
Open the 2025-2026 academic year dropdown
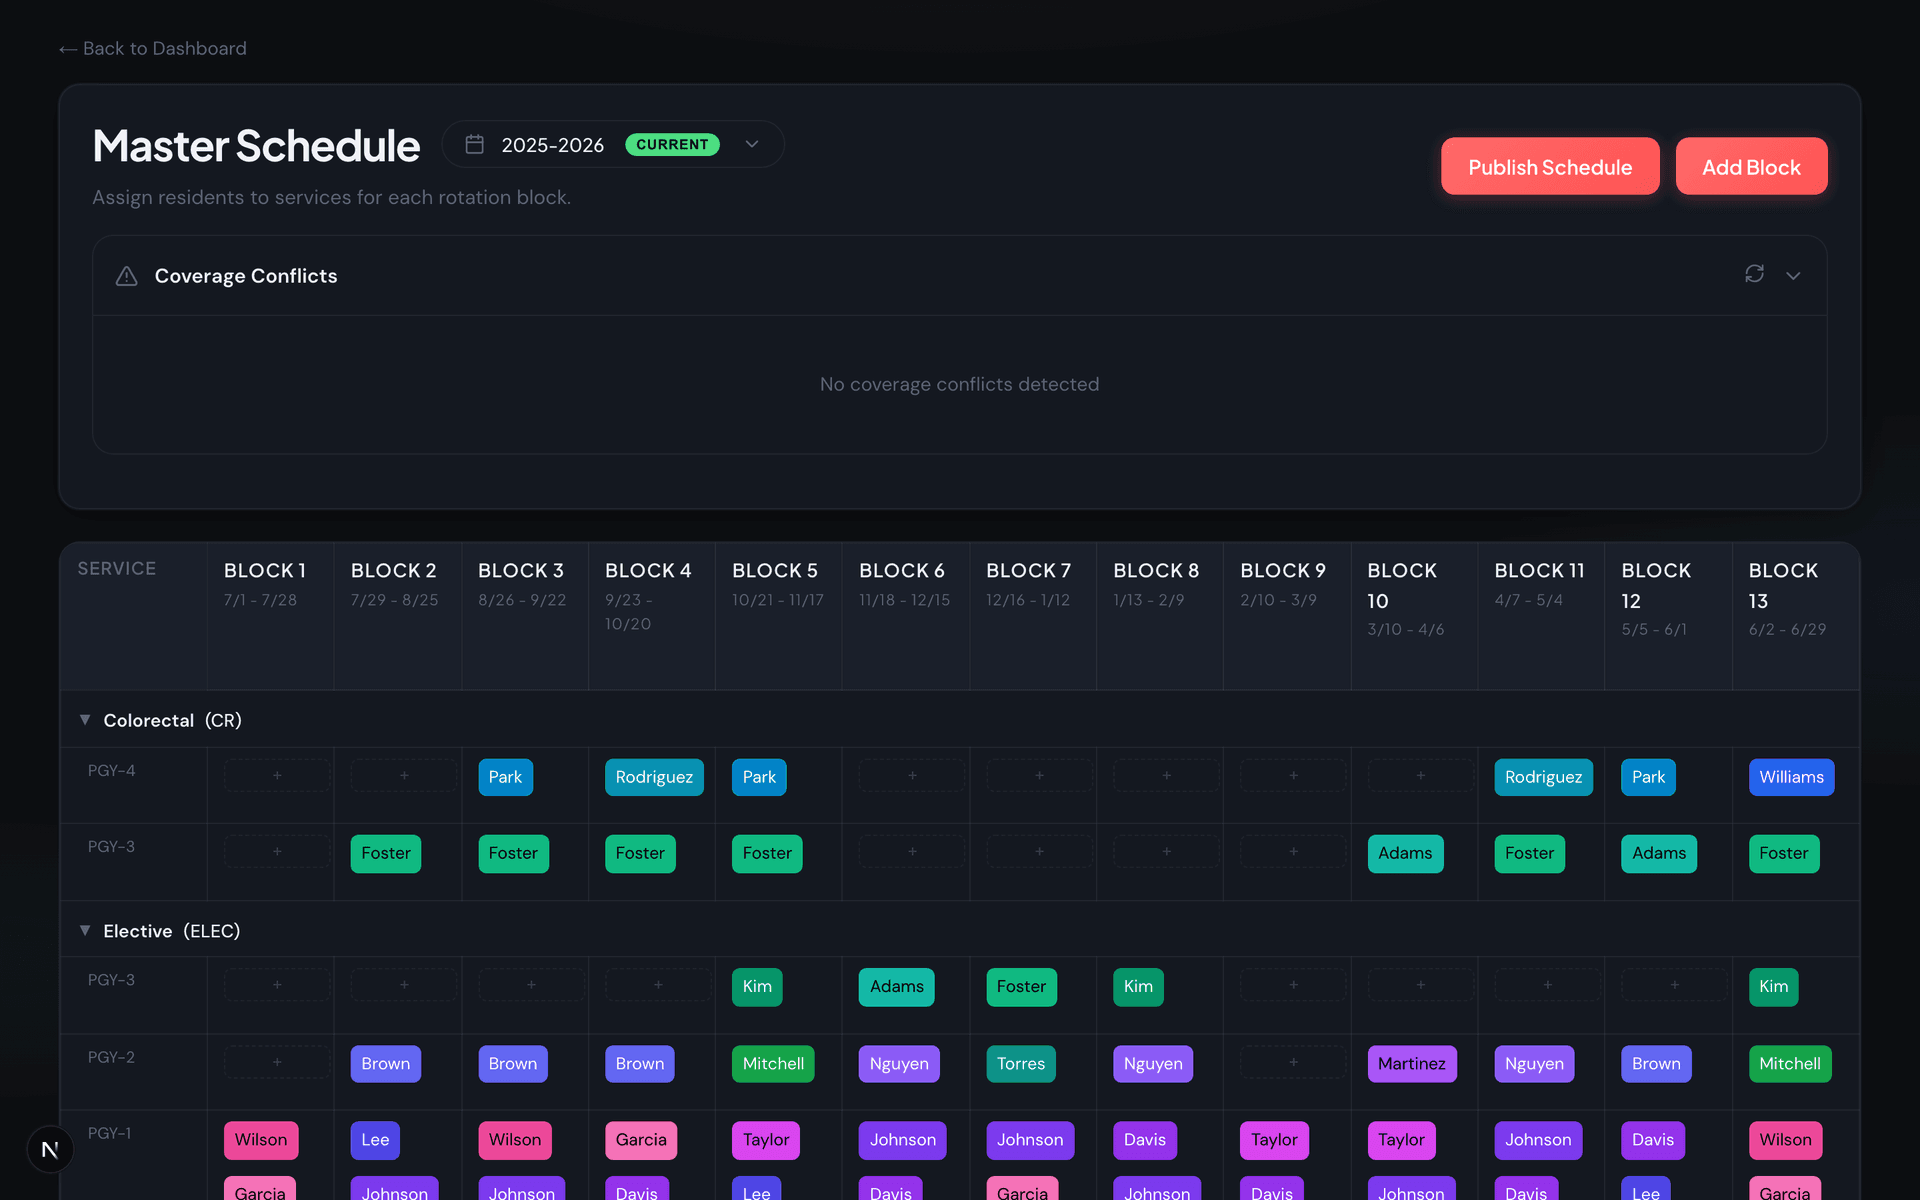point(751,144)
